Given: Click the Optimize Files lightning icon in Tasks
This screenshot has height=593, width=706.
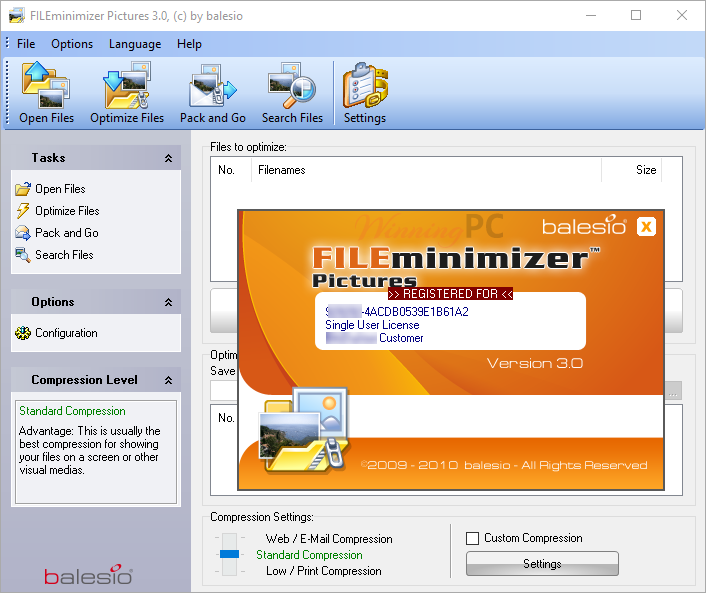Looking at the screenshot, I should coord(23,211).
